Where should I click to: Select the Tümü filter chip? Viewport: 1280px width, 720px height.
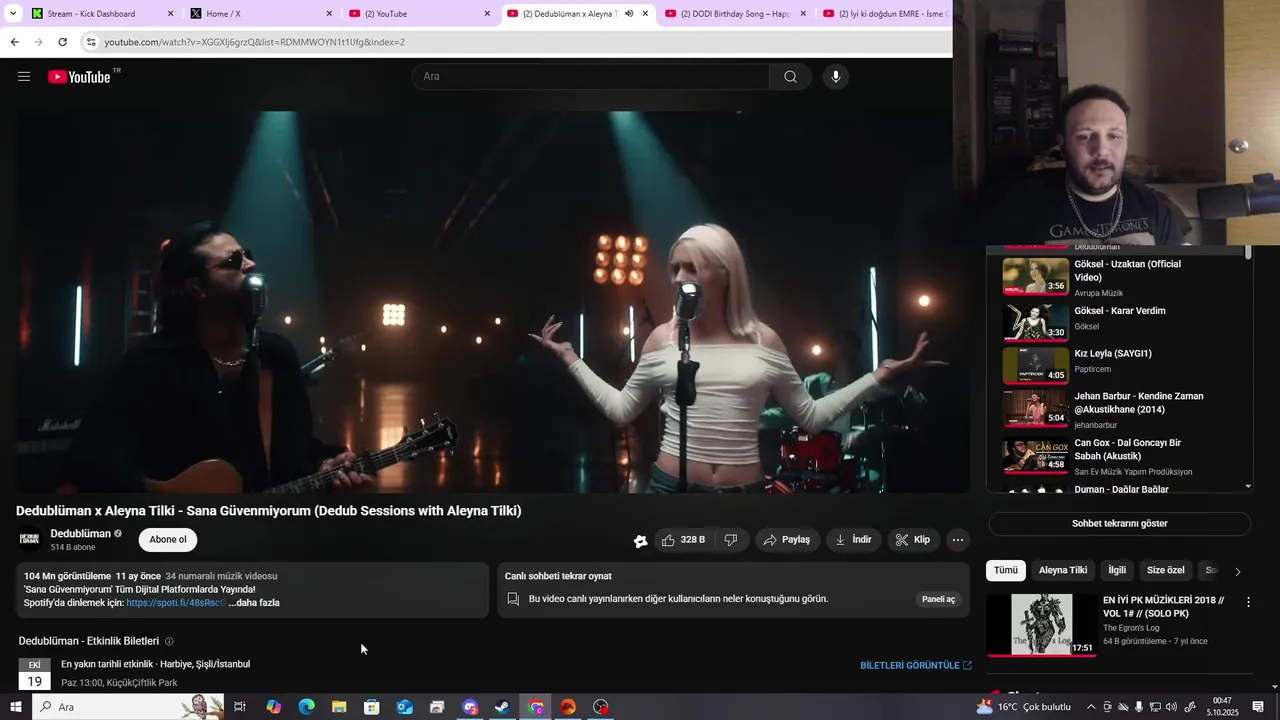pyautogui.click(x=1006, y=570)
